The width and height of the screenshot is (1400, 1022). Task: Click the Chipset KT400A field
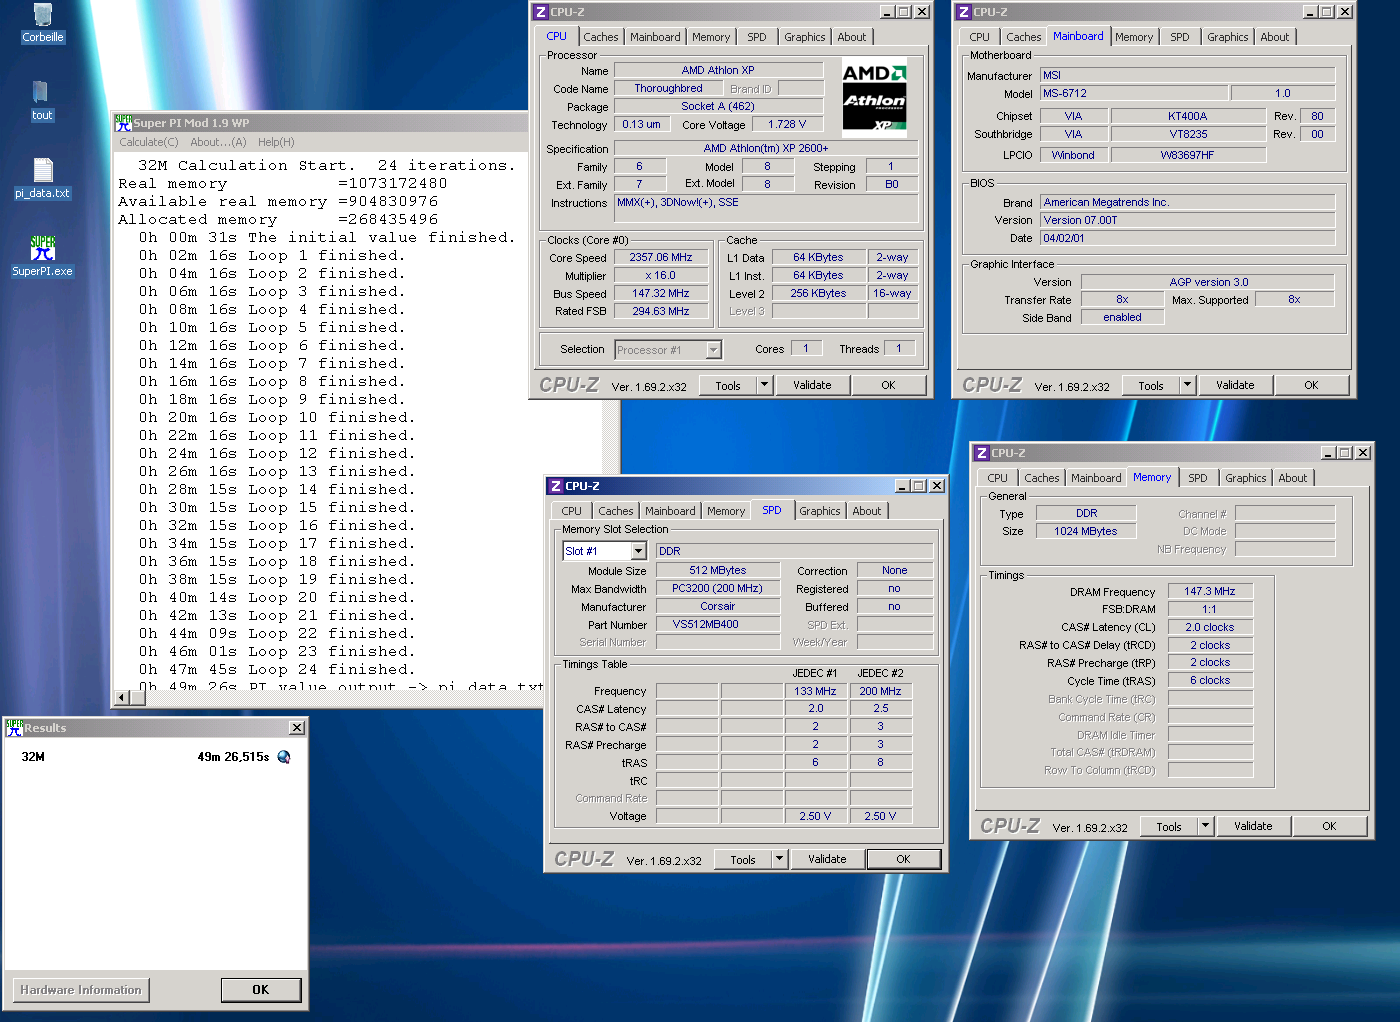pos(1187,116)
